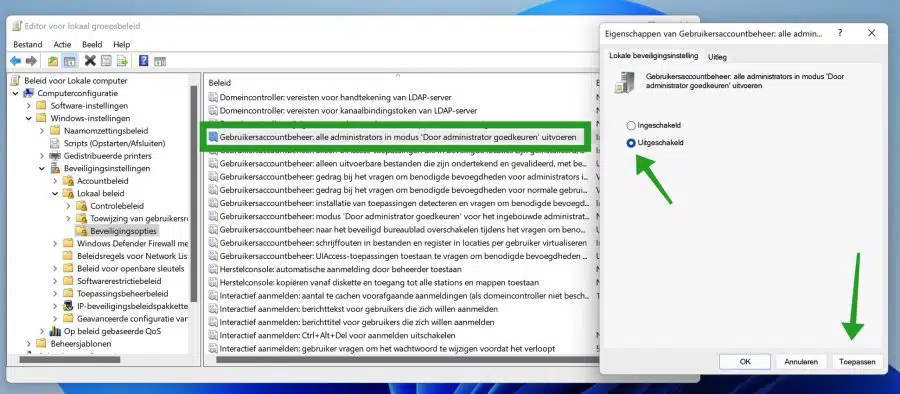The width and height of the screenshot is (900, 394).
Task: Click the Beleid voor Lokale computer scroll icon
Action: tap(15, 80)
